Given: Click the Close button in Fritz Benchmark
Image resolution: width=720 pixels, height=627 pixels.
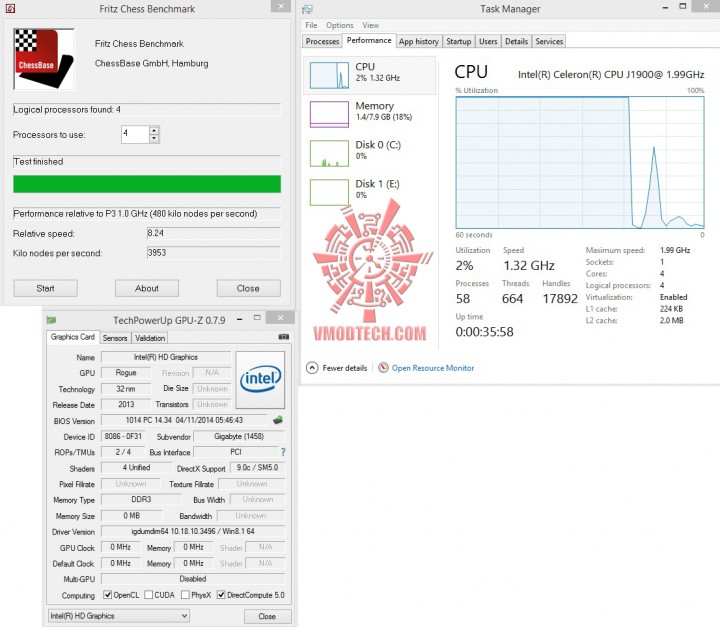Looking at the screenshot, I should (x=248, y=288).
